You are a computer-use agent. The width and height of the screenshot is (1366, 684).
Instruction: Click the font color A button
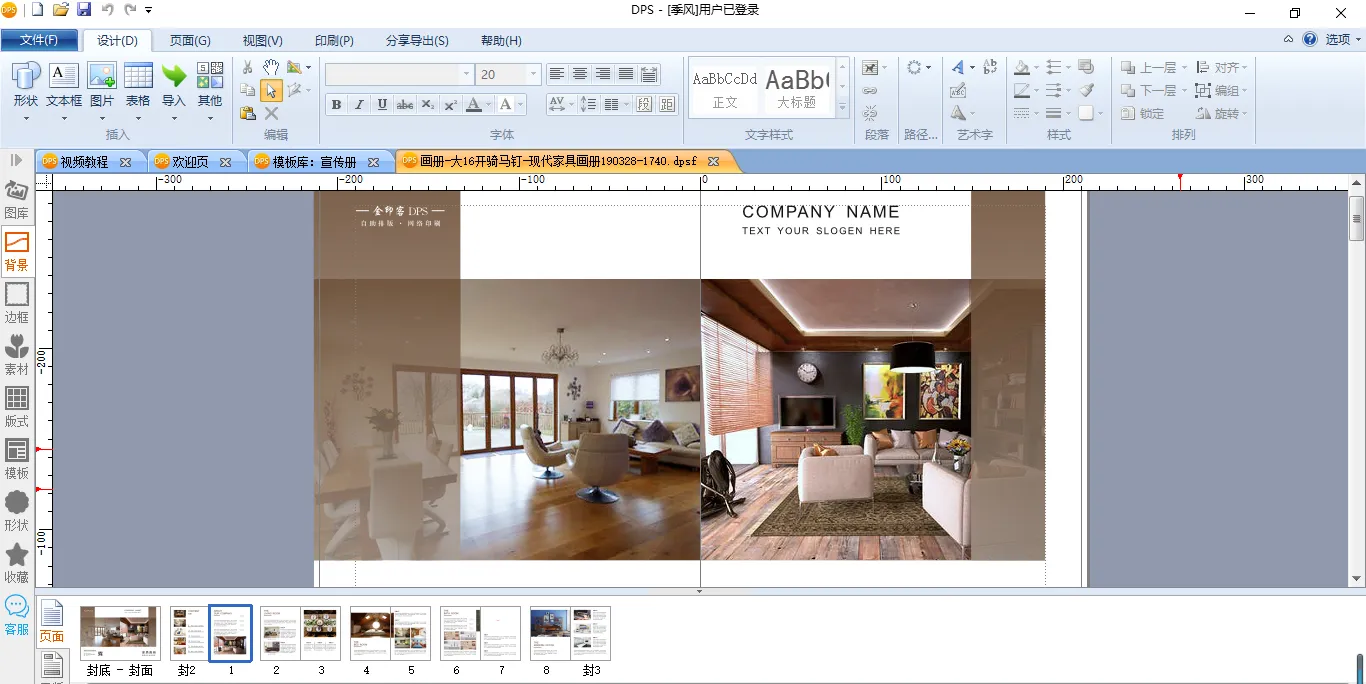tap(474, 105)
